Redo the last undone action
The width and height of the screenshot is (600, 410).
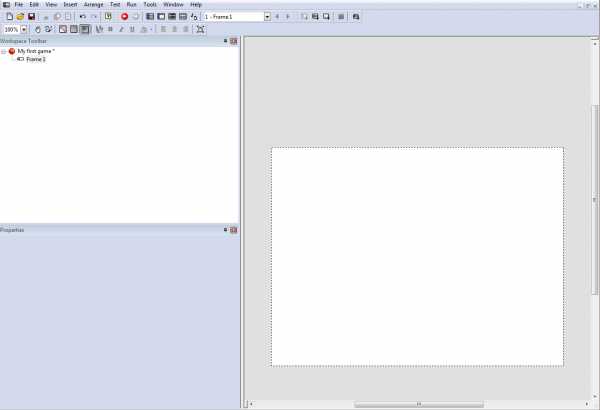[93, 16]
